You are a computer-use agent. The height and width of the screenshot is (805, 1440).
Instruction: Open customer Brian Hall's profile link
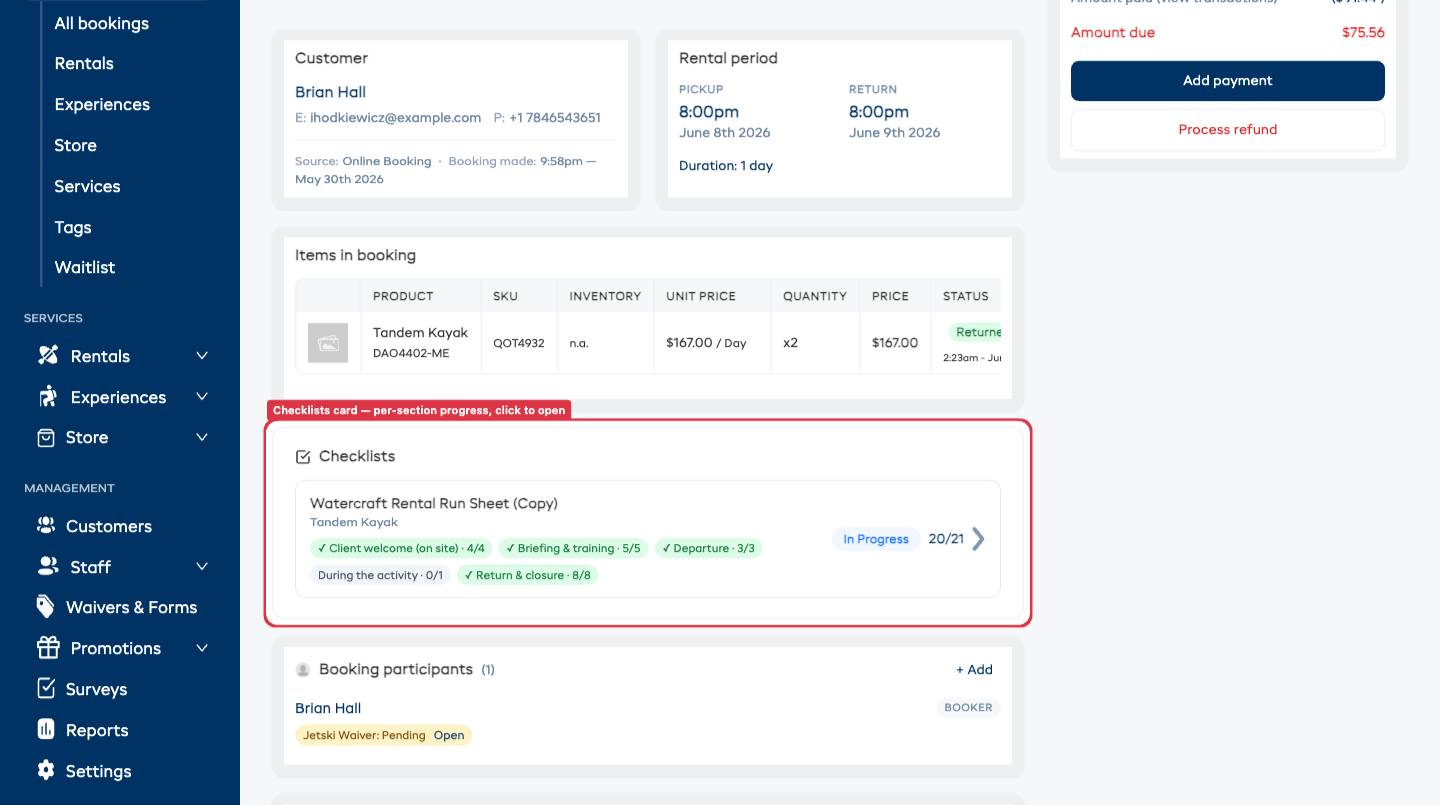click(330, 92)
